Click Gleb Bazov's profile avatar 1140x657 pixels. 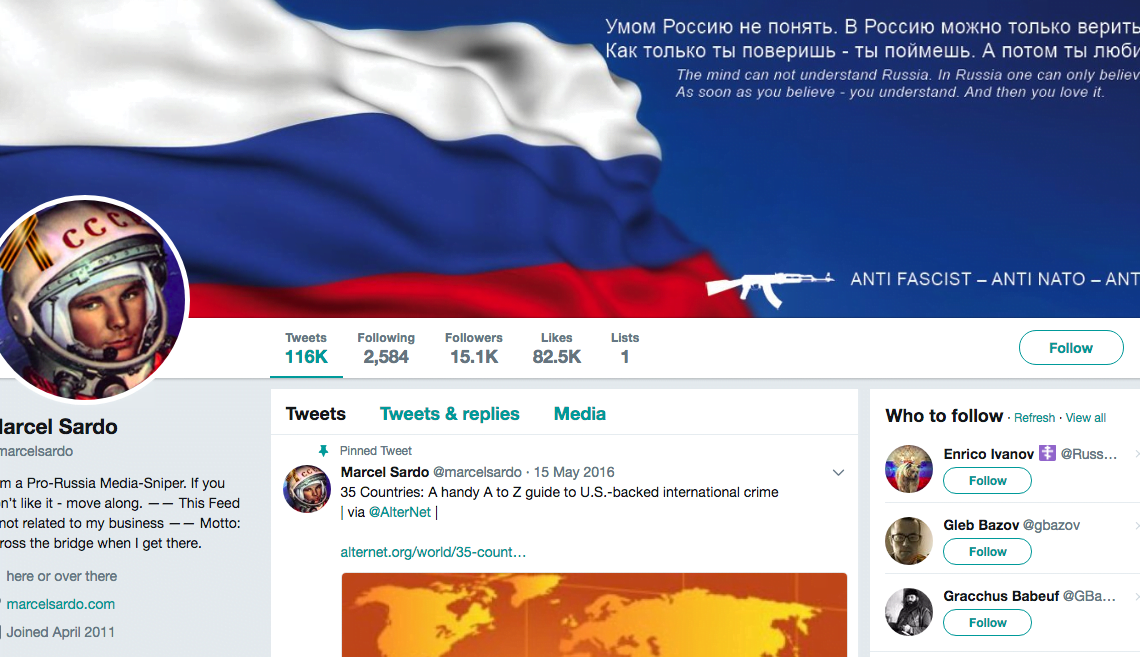tap(909, 540)
